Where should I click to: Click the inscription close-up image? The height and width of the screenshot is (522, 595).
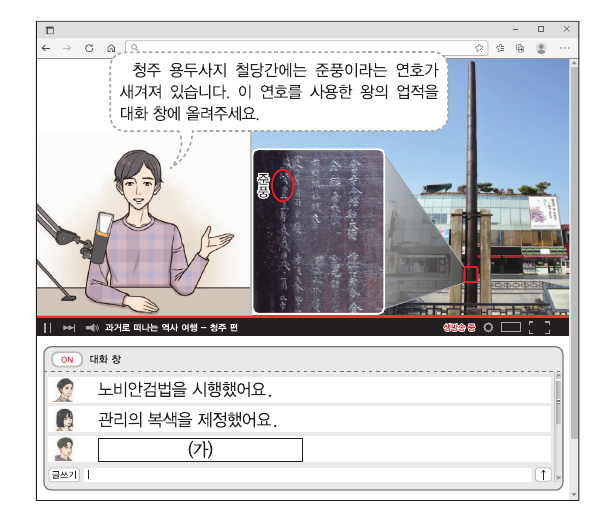click(x=318, y=231)
